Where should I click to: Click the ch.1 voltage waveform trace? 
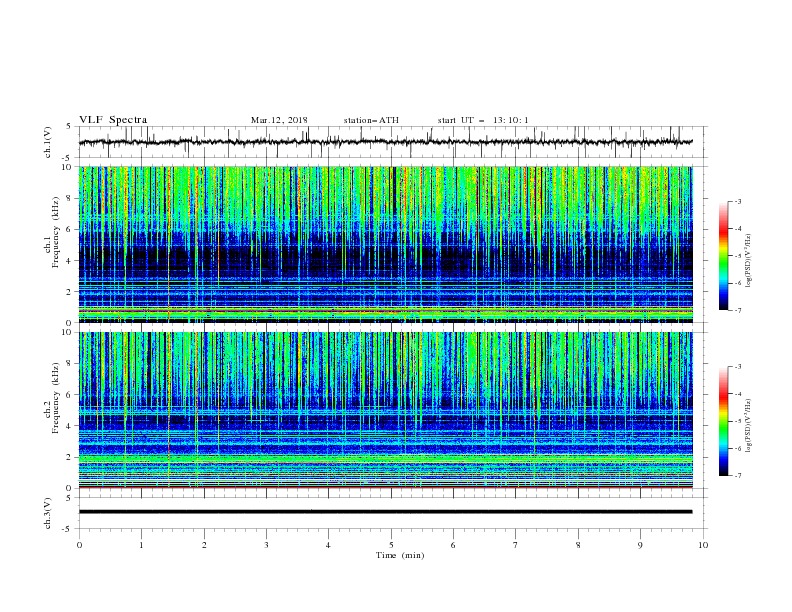pos(386,142)
